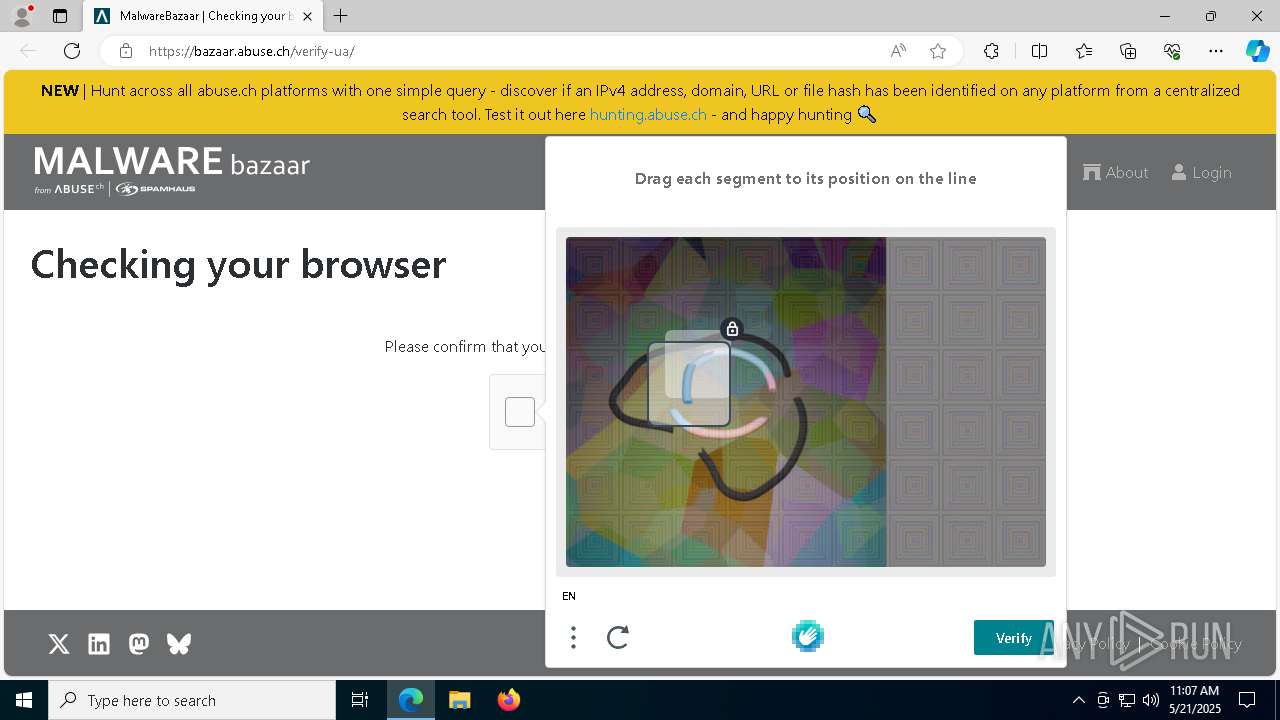The width and height of the screenshot is (1280, 720).
Task: Open the Mastodon social link
Action: tap(139, 644)
